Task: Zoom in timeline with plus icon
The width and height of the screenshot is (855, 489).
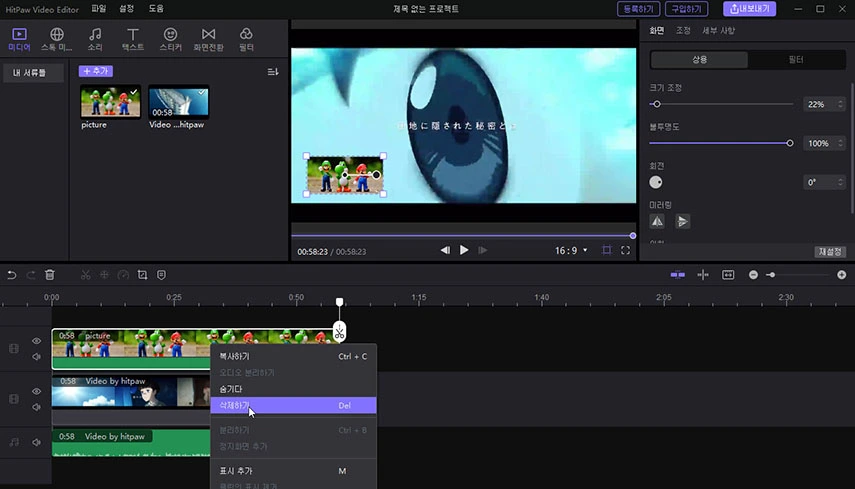Action: pyautogui.click(x=841, y=275)
